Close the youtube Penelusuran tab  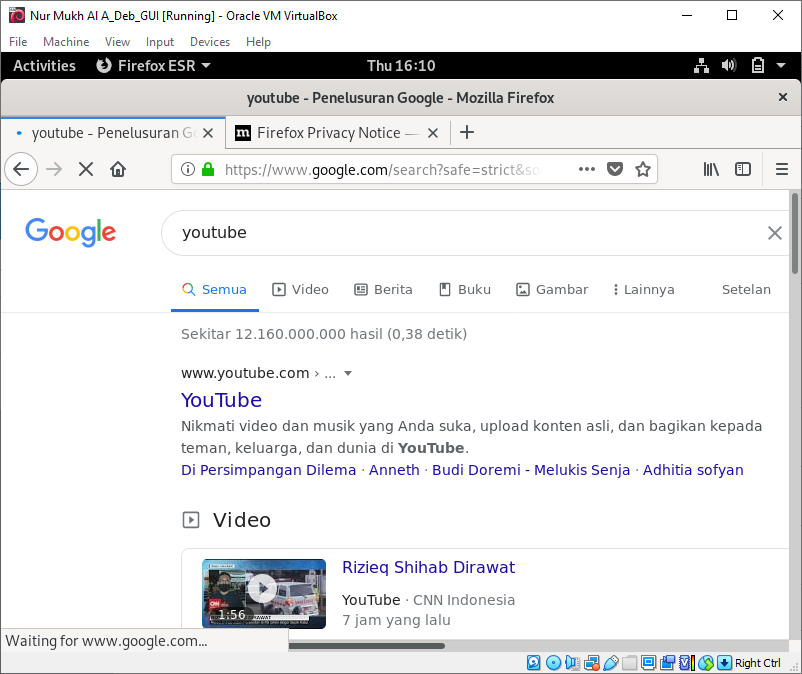[x=208, y=133]
